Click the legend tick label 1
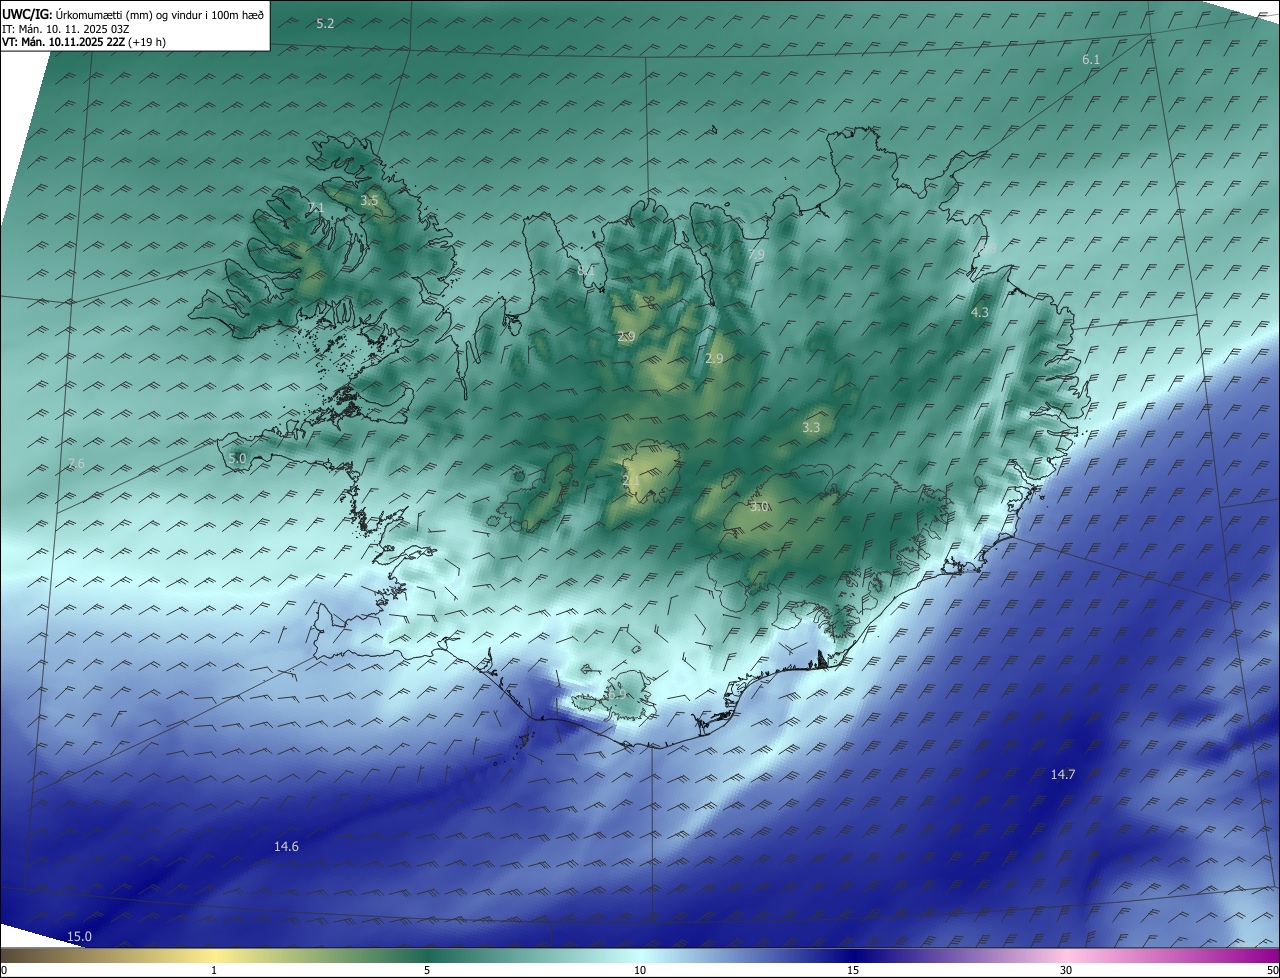1280x978 pixels. coord(214,971)
